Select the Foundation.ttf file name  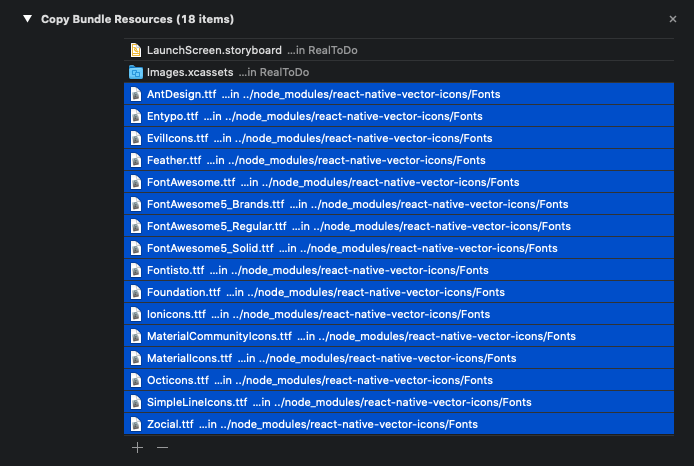coord(184,293)
